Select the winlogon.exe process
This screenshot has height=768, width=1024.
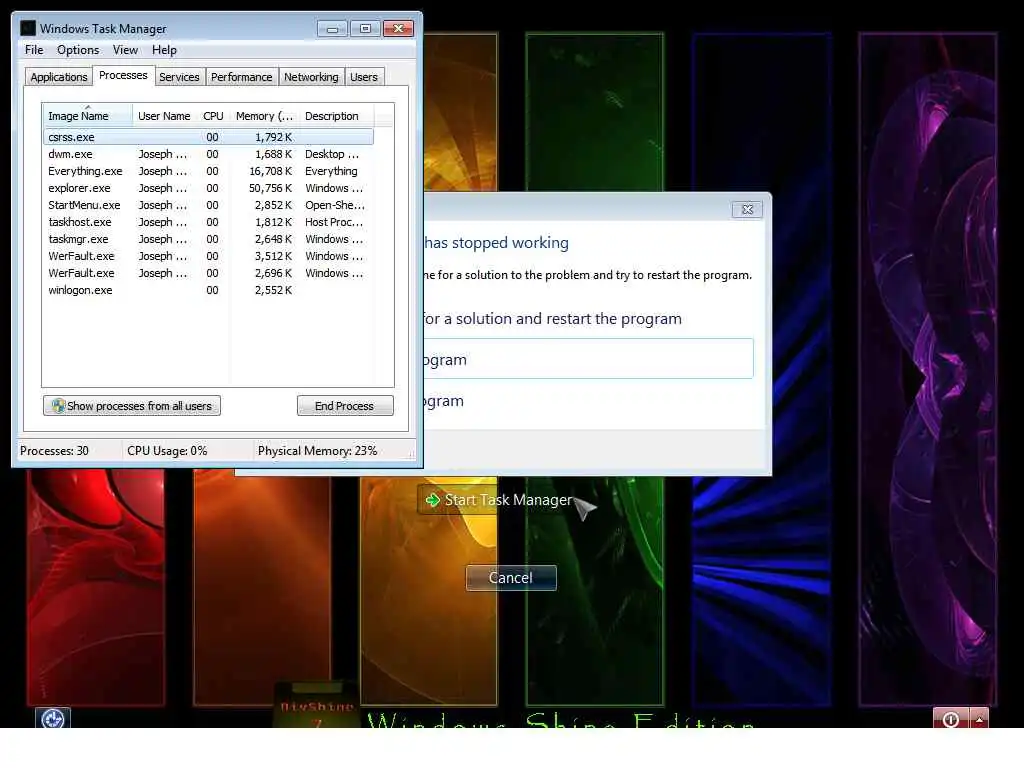click(208, 290)
